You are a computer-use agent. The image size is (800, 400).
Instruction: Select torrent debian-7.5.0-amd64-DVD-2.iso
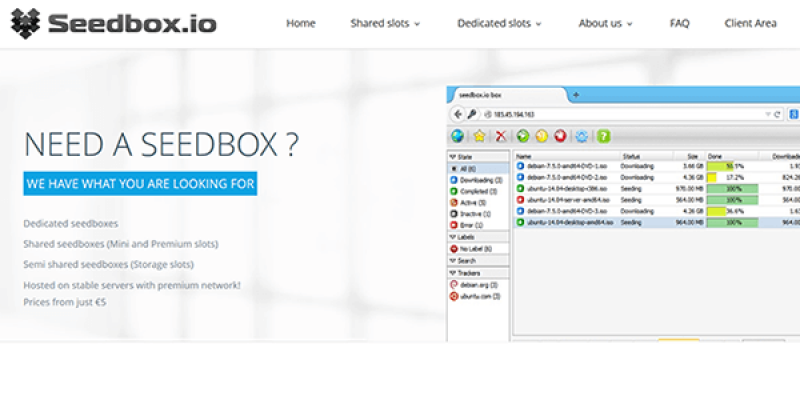coord(567,177)
